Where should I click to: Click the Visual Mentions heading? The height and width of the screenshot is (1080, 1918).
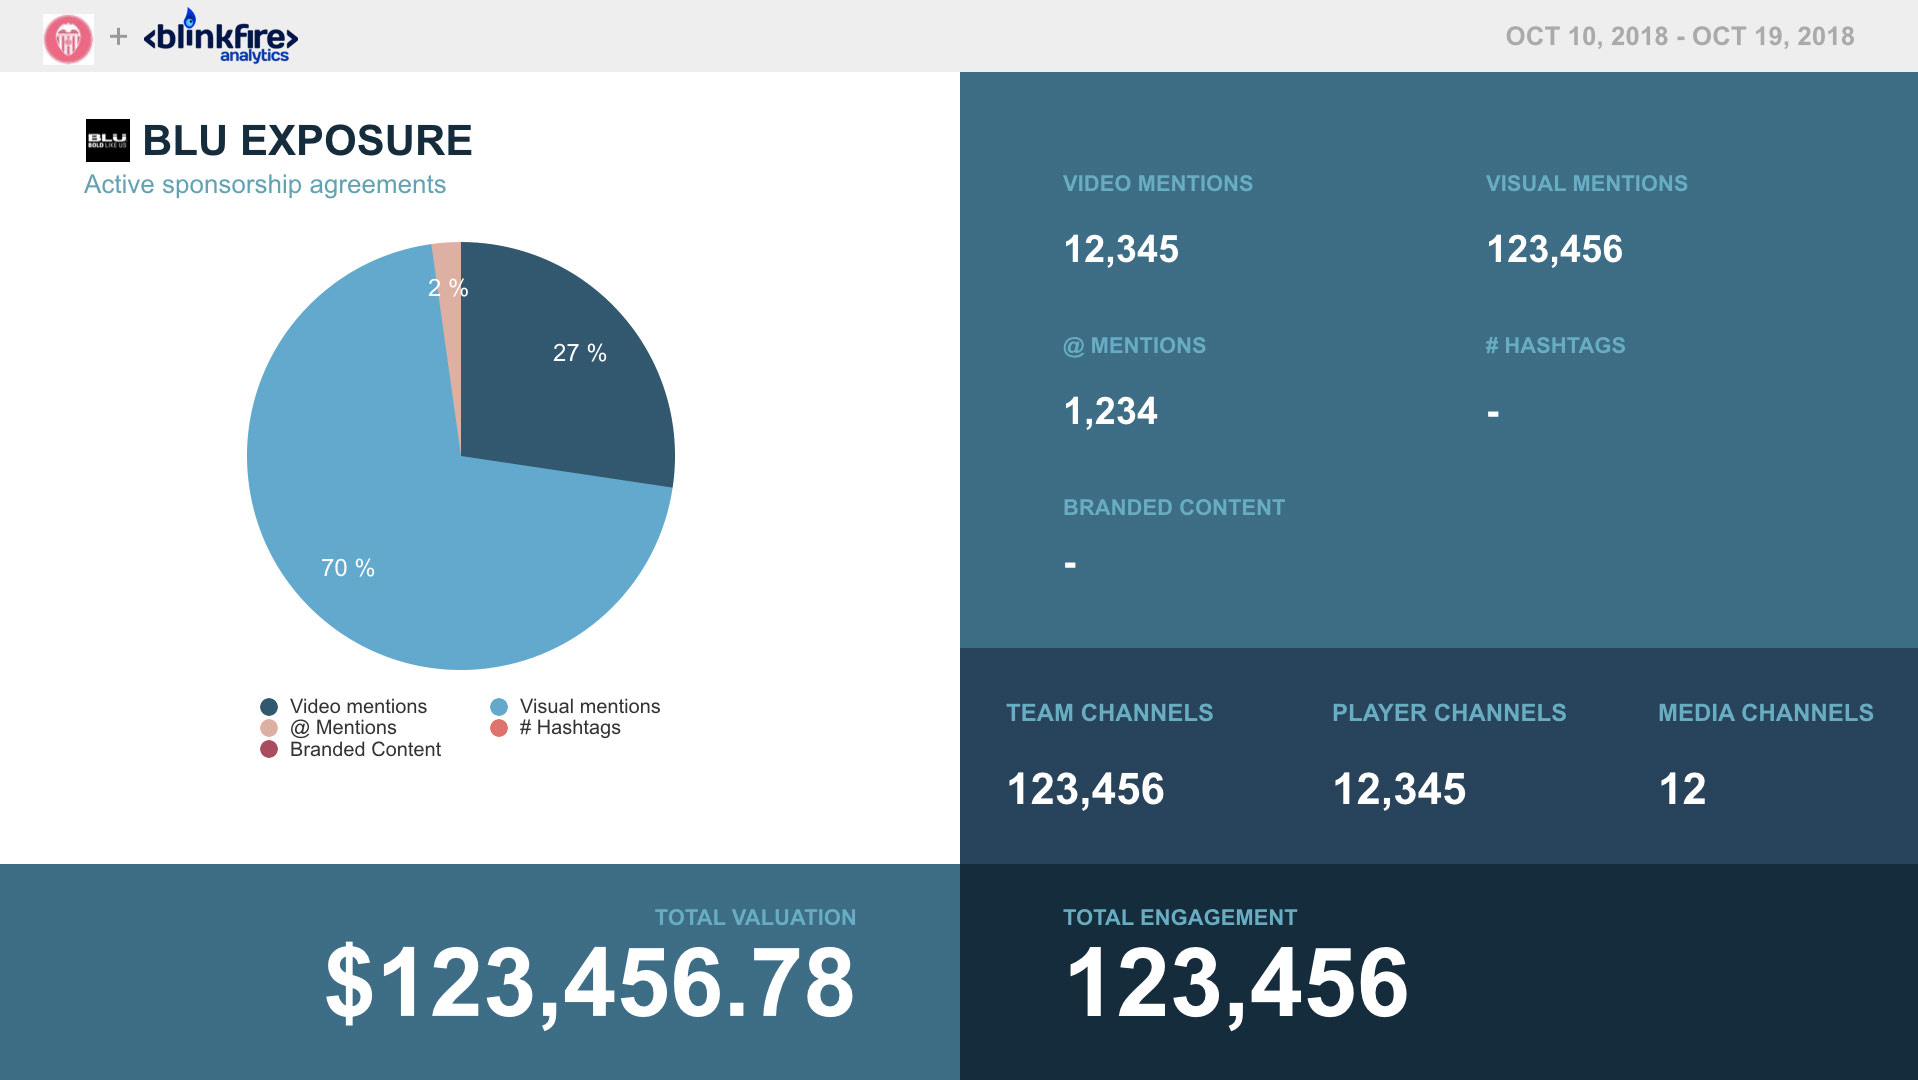pyautogui.click(x=1586, y=184)
